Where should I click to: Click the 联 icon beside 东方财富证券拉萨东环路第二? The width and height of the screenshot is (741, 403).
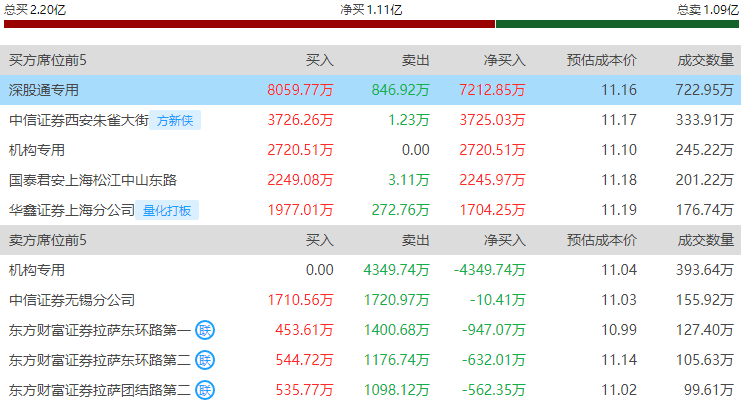[x=205, y=360]
